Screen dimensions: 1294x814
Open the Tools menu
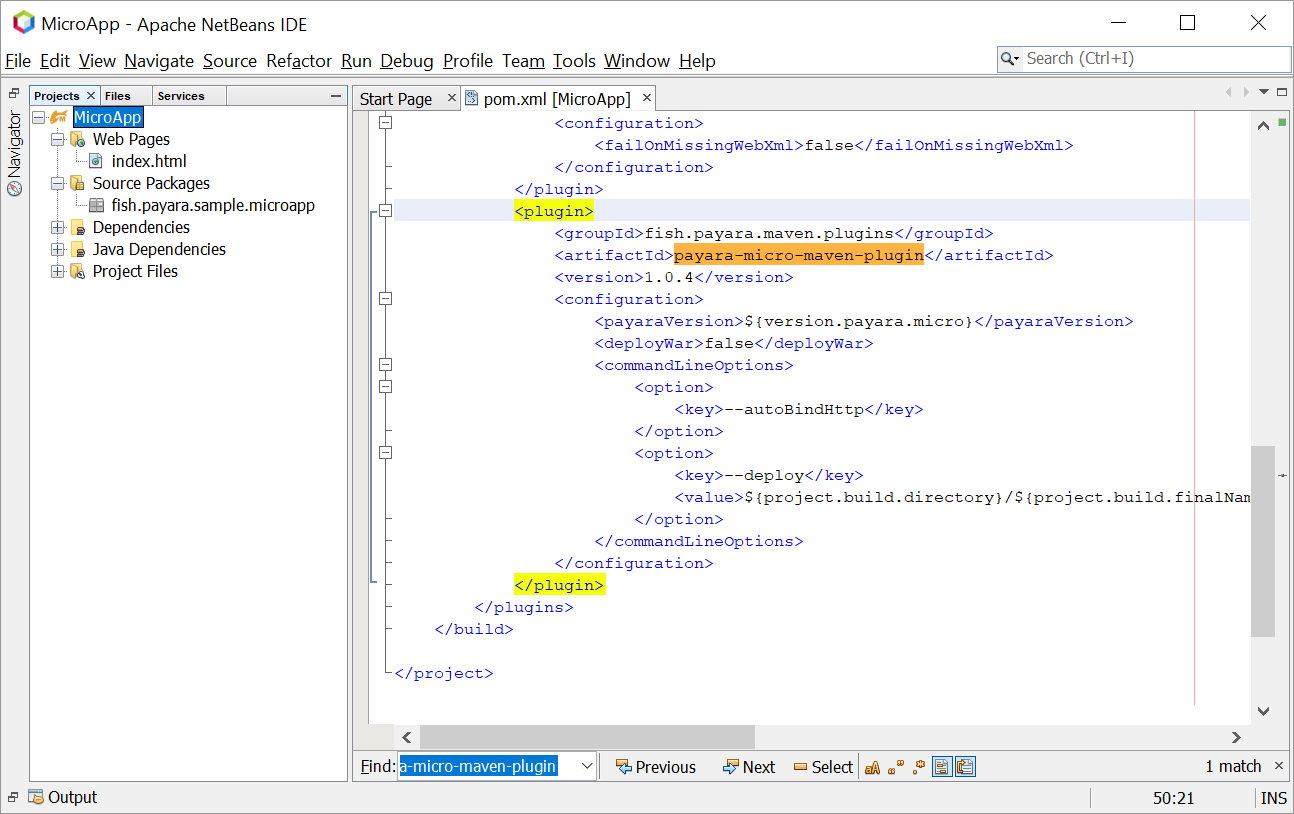click(574, 61)
